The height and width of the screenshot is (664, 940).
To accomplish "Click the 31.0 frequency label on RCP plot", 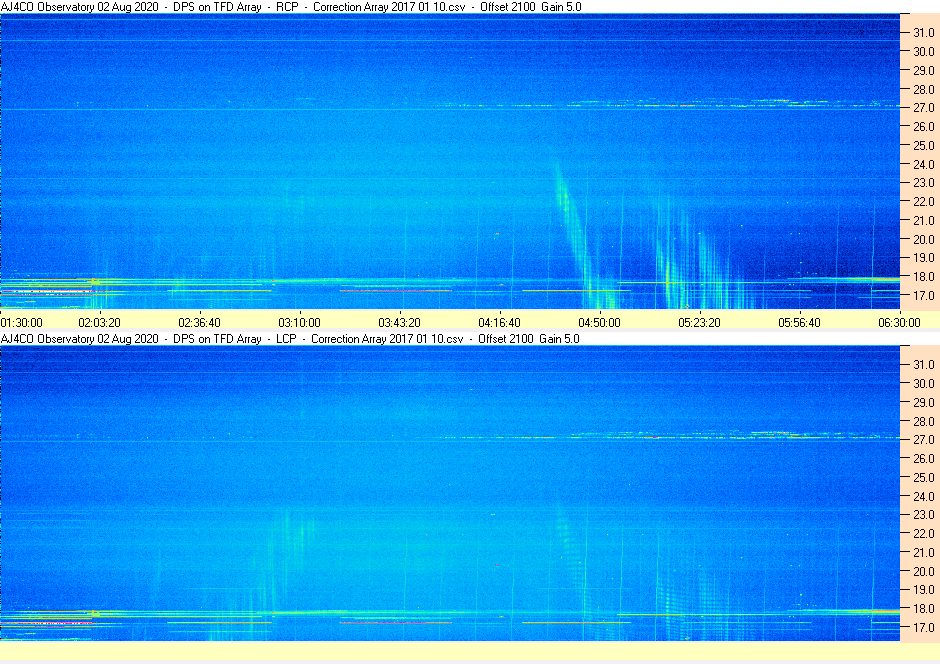I will (923, 33).
